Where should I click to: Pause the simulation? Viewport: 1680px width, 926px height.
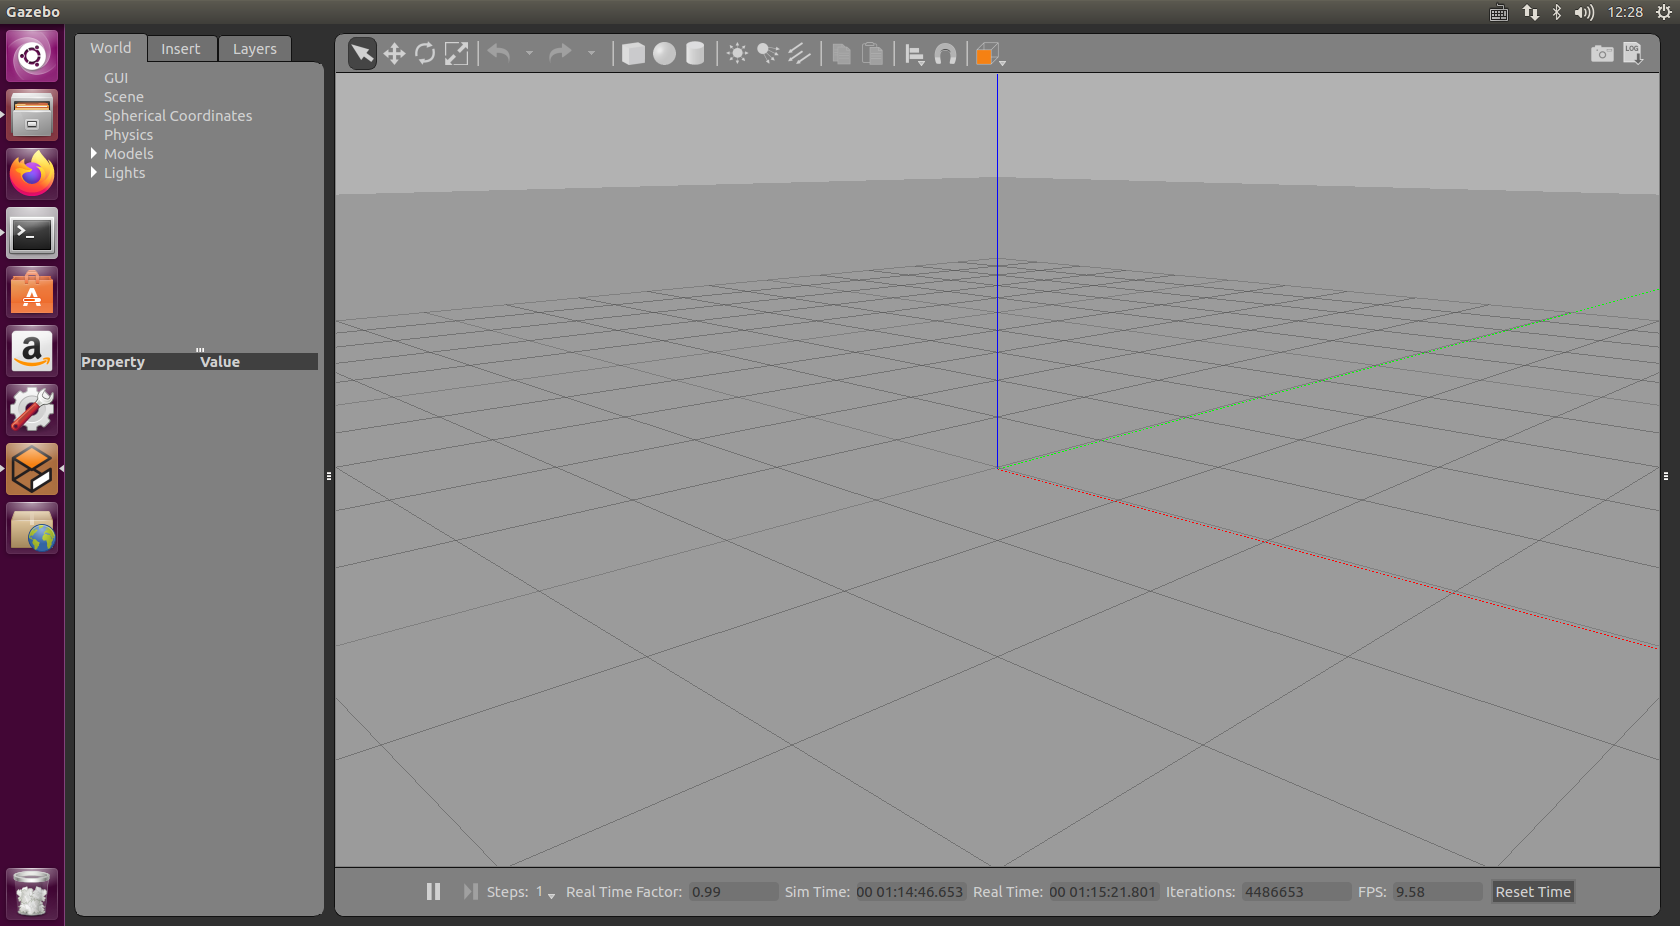pos(433,891)
